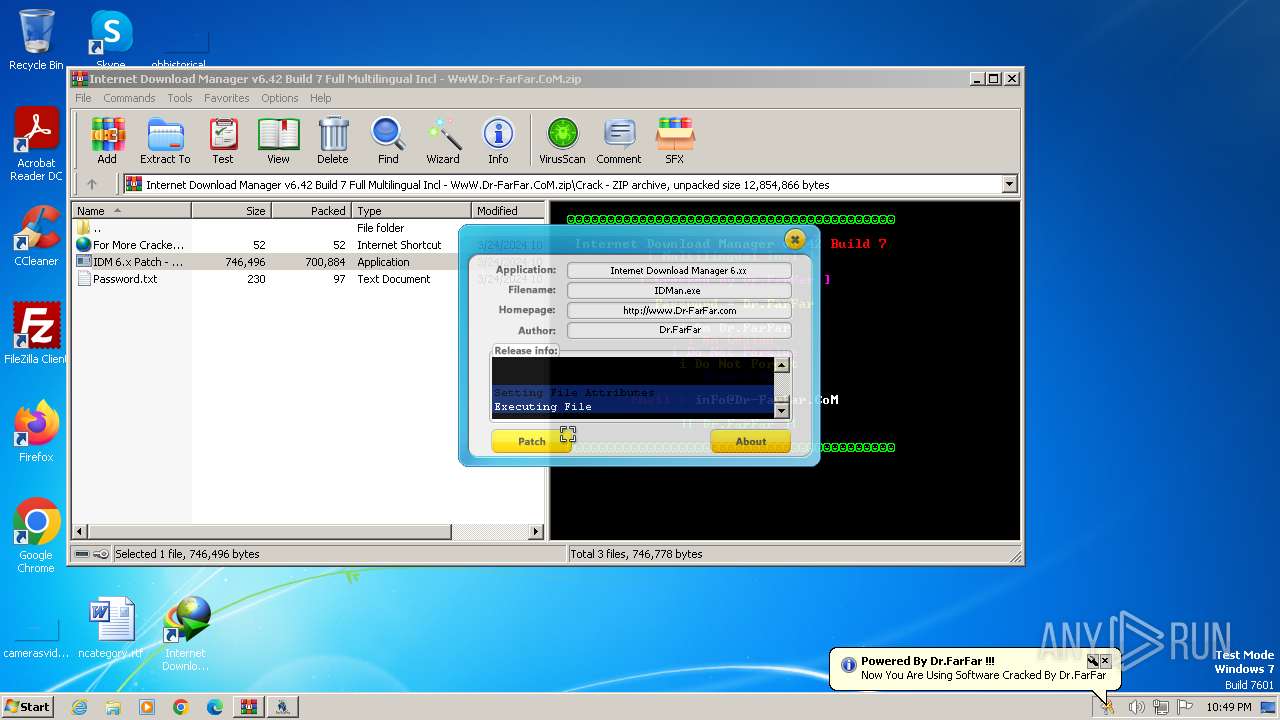Open Chrome from the taskbar
The width and height of the screenshot is (1280, 720).
(181, 707)
